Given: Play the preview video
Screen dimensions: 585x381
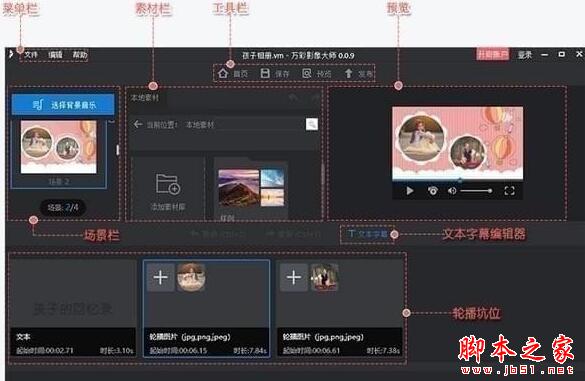Looking at the screenshot, I should click(410, 191).
